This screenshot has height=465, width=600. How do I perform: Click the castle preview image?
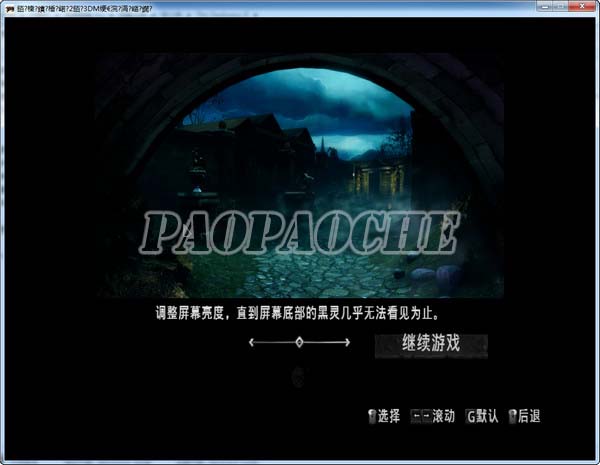click(300, 175)
